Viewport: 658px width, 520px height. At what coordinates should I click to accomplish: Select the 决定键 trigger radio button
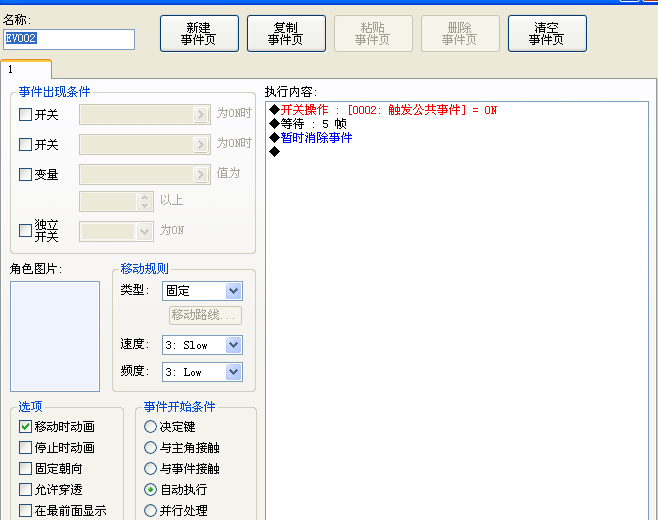[150, 426]
